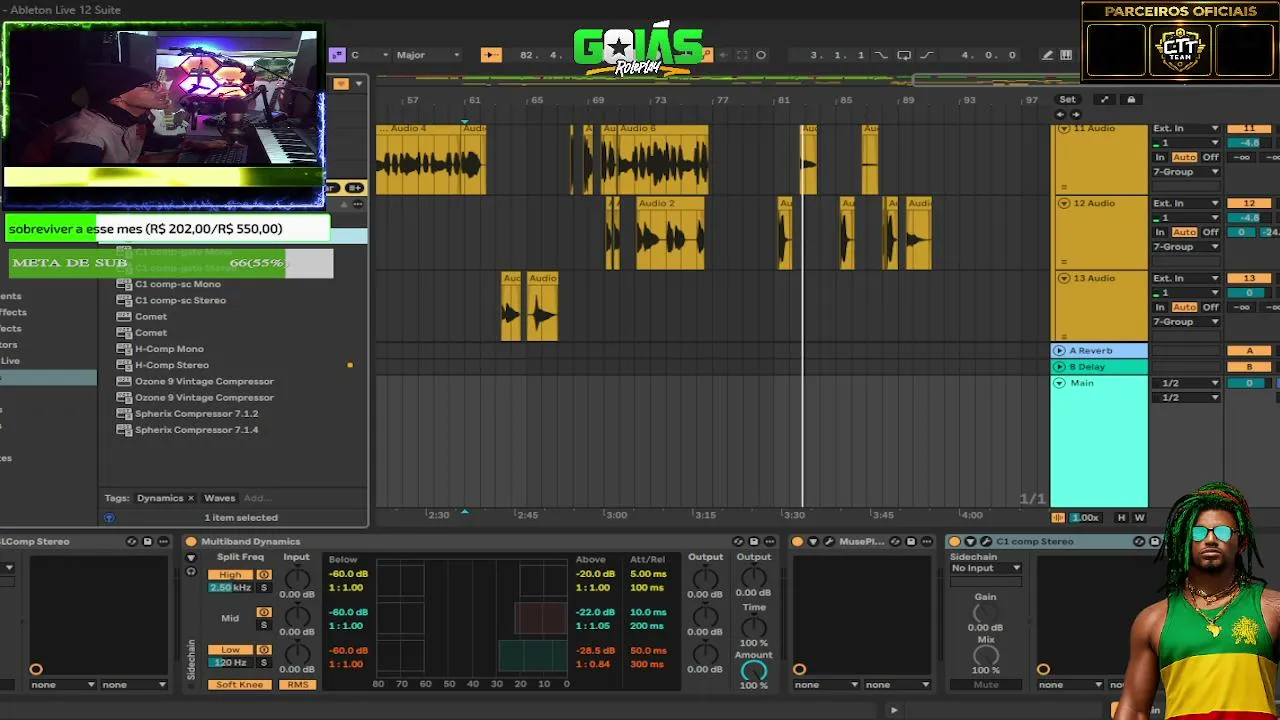Click the lock envelopes icon
This screenshot has width=1280, height=720.
[1131, 100]
